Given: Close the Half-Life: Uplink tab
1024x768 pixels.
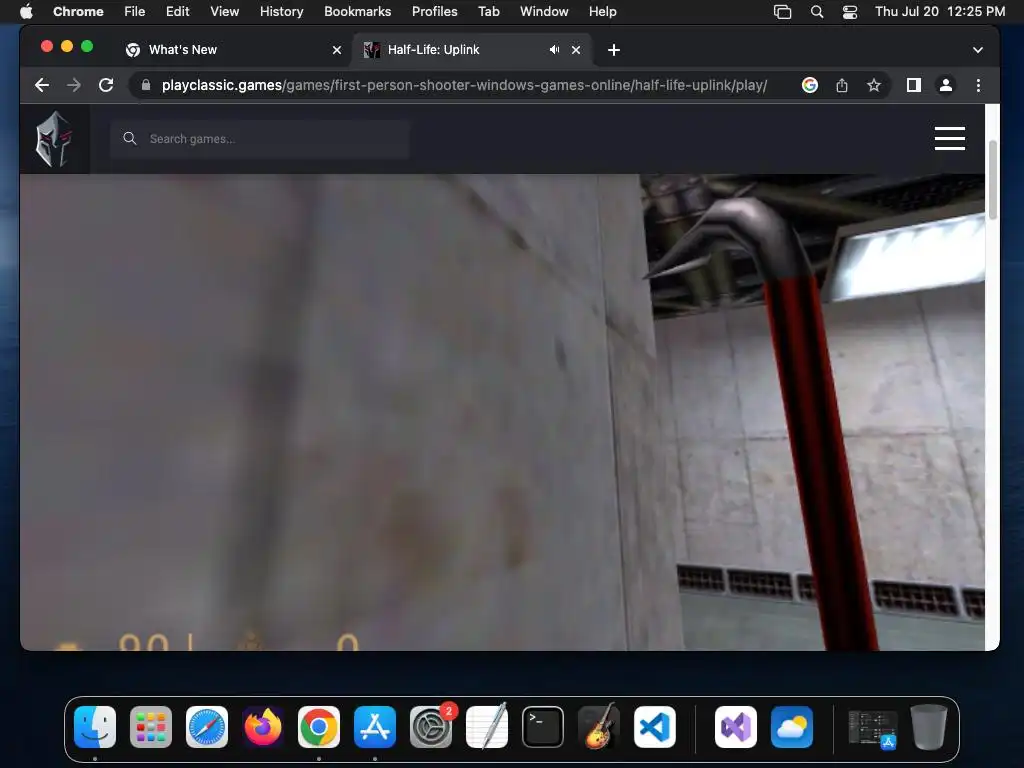Looking at the screenshot, I should [576, 50].
